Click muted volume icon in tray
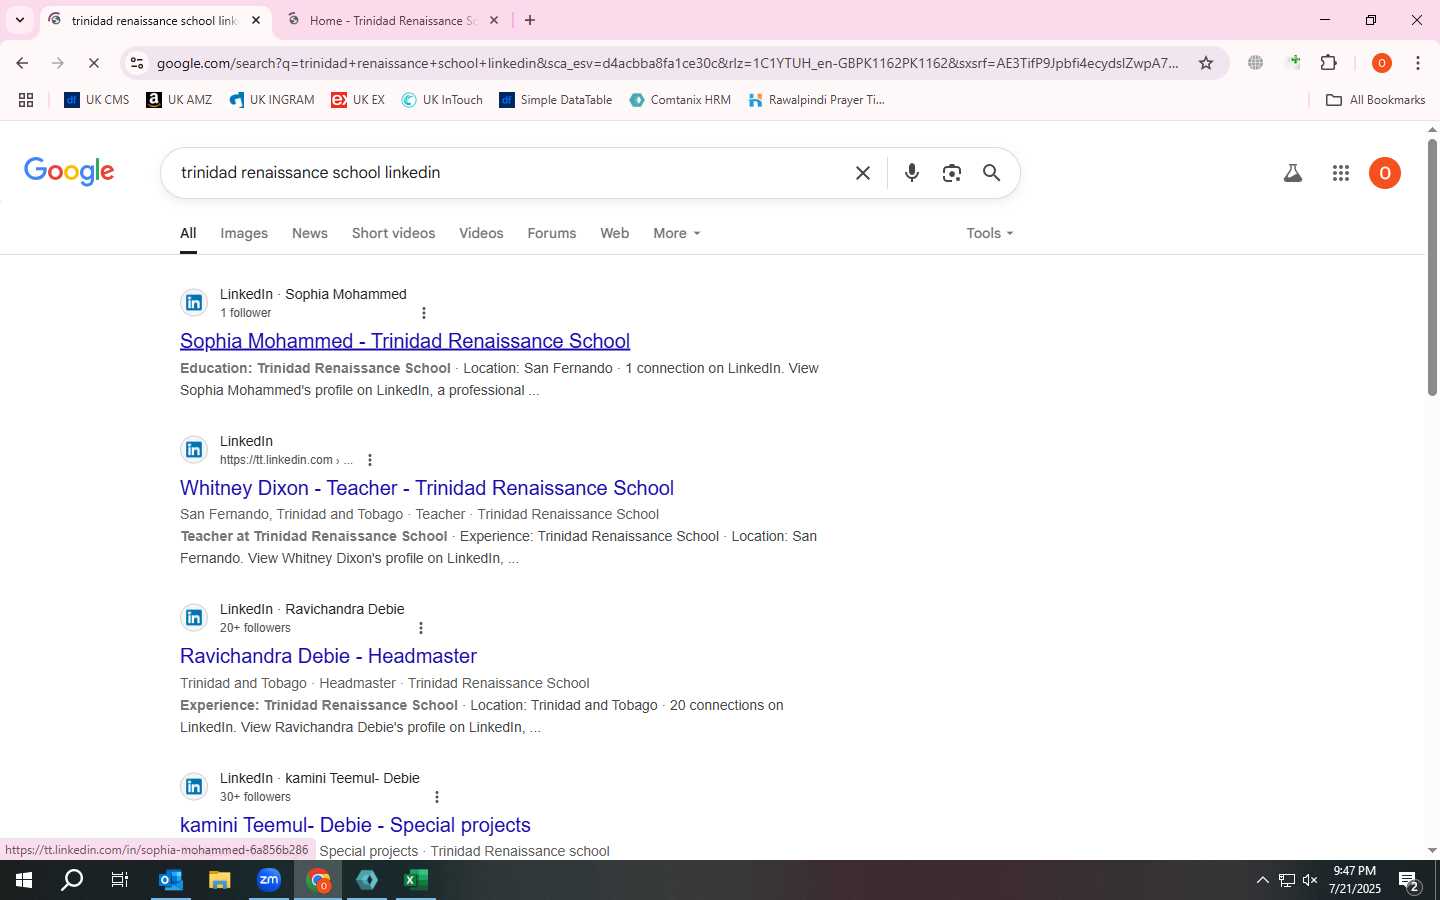 (1310, 880)
